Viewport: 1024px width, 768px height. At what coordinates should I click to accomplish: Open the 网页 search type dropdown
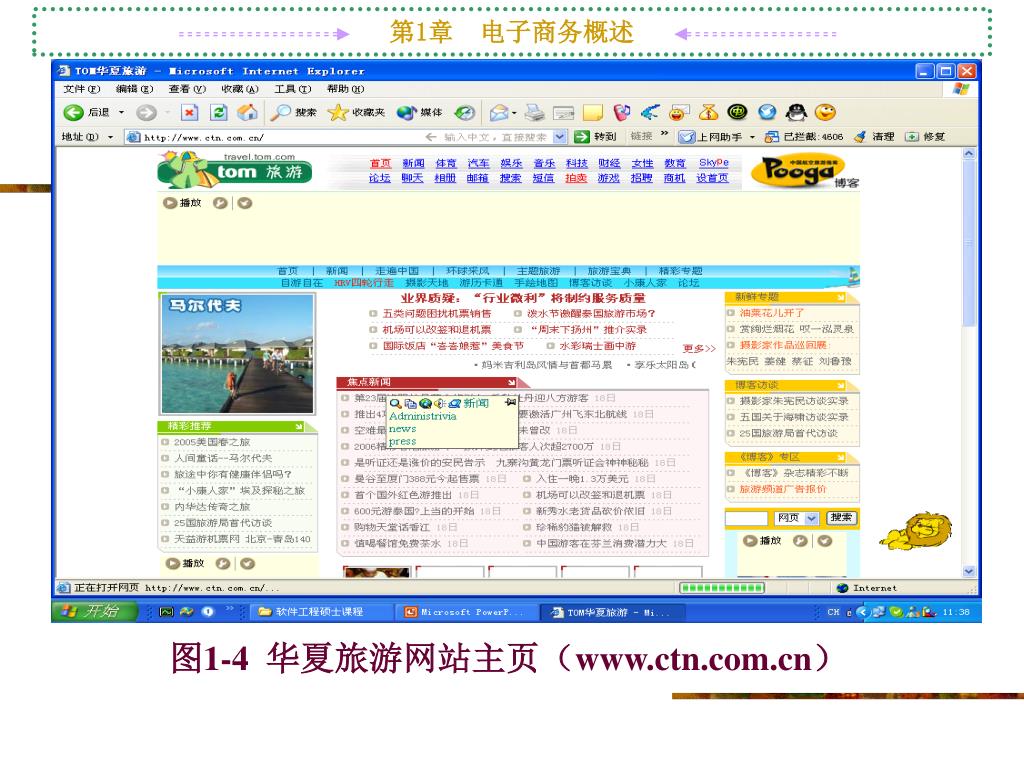pyautogui.click(x=811, y=518)
